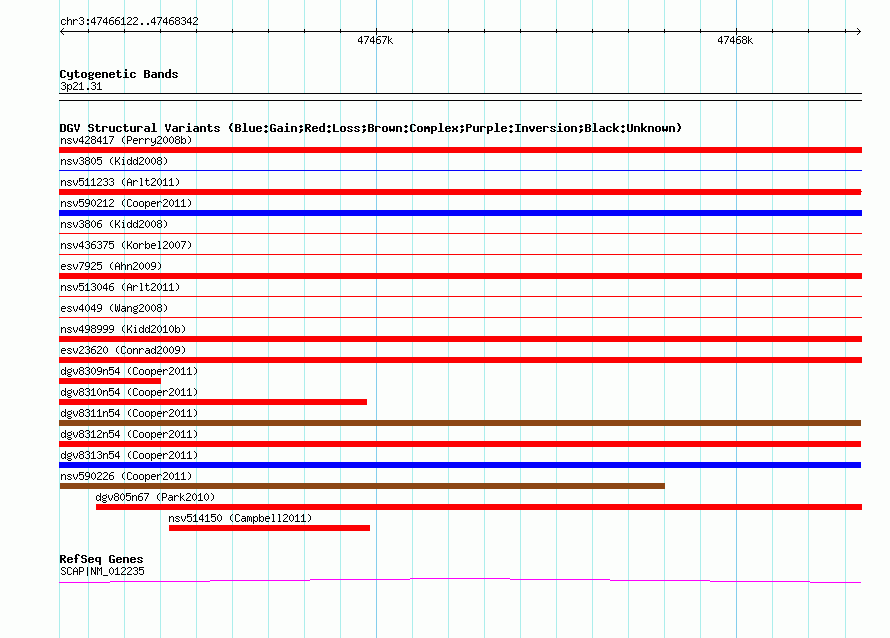Select the brown nsv590226 complex bar
This screenshot has width=890, height=638.
tap(362, 486)
